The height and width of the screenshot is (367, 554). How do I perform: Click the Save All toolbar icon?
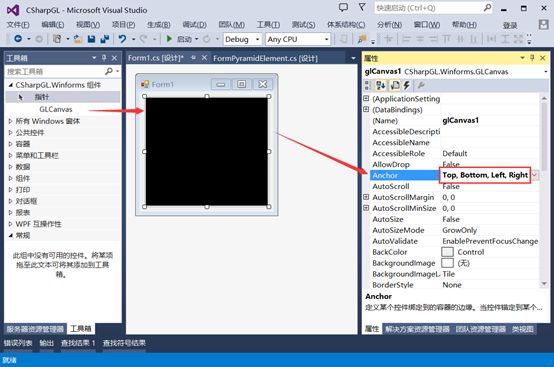(105, 39)
